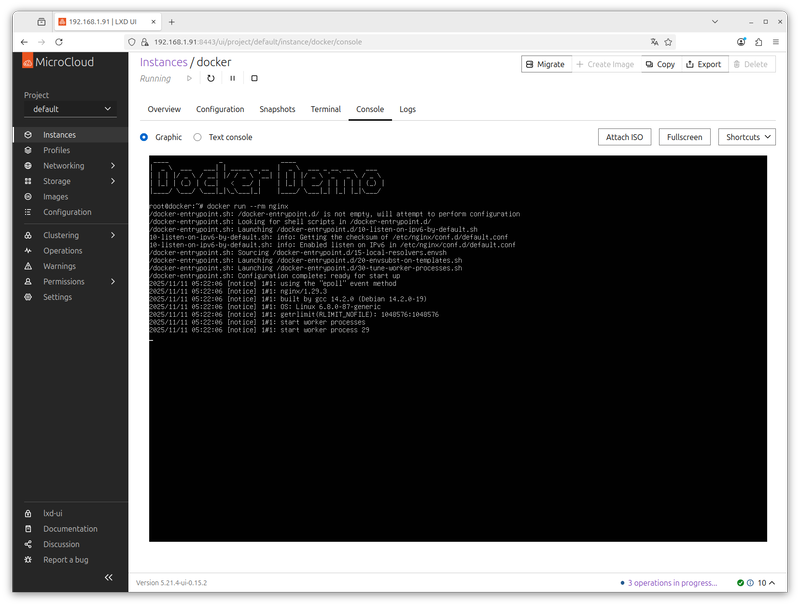Switch to the Text console option
The width and height of the screenshot is (800, 606).
[195, 137]
